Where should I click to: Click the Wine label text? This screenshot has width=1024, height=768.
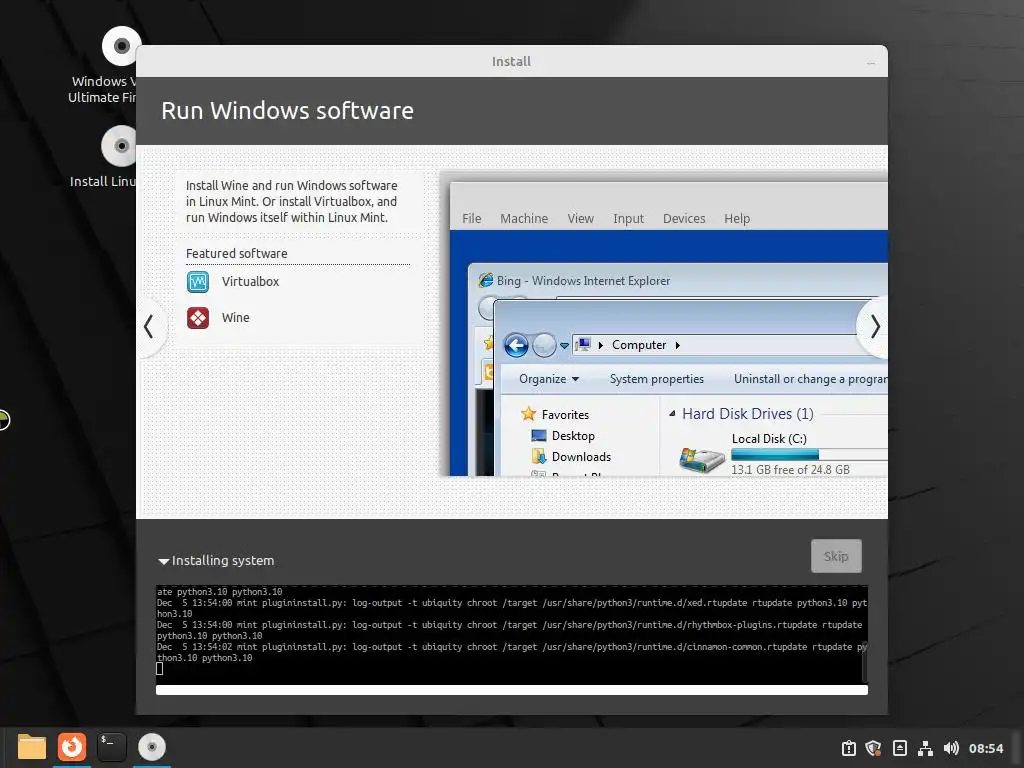point(235,317)
